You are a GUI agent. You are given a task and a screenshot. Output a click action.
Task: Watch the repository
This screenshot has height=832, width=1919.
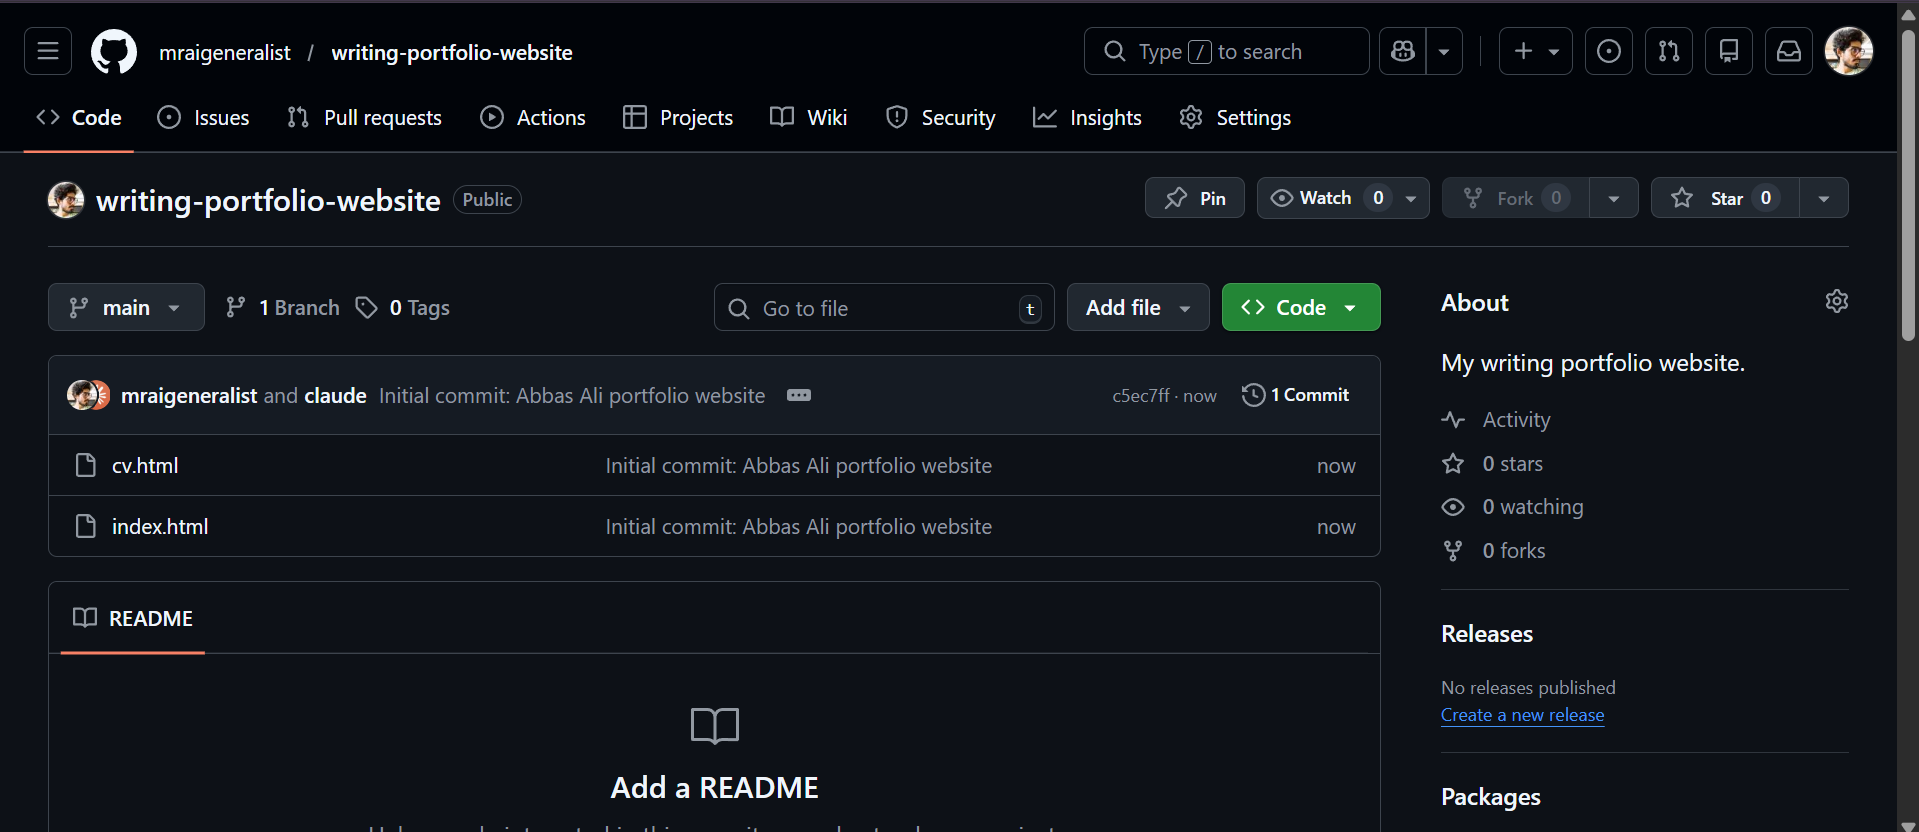tap(1343, 198)
